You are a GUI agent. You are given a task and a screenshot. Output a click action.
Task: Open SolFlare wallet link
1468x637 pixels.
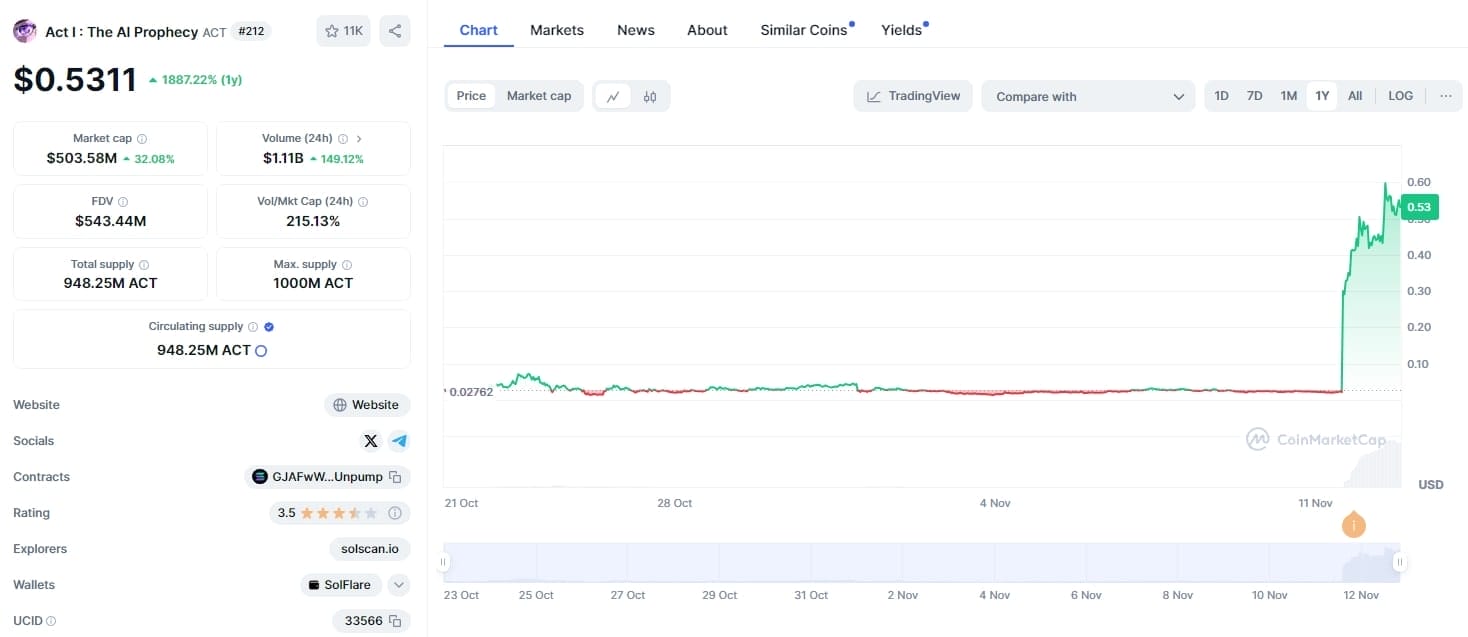click(x=340, y=585)
